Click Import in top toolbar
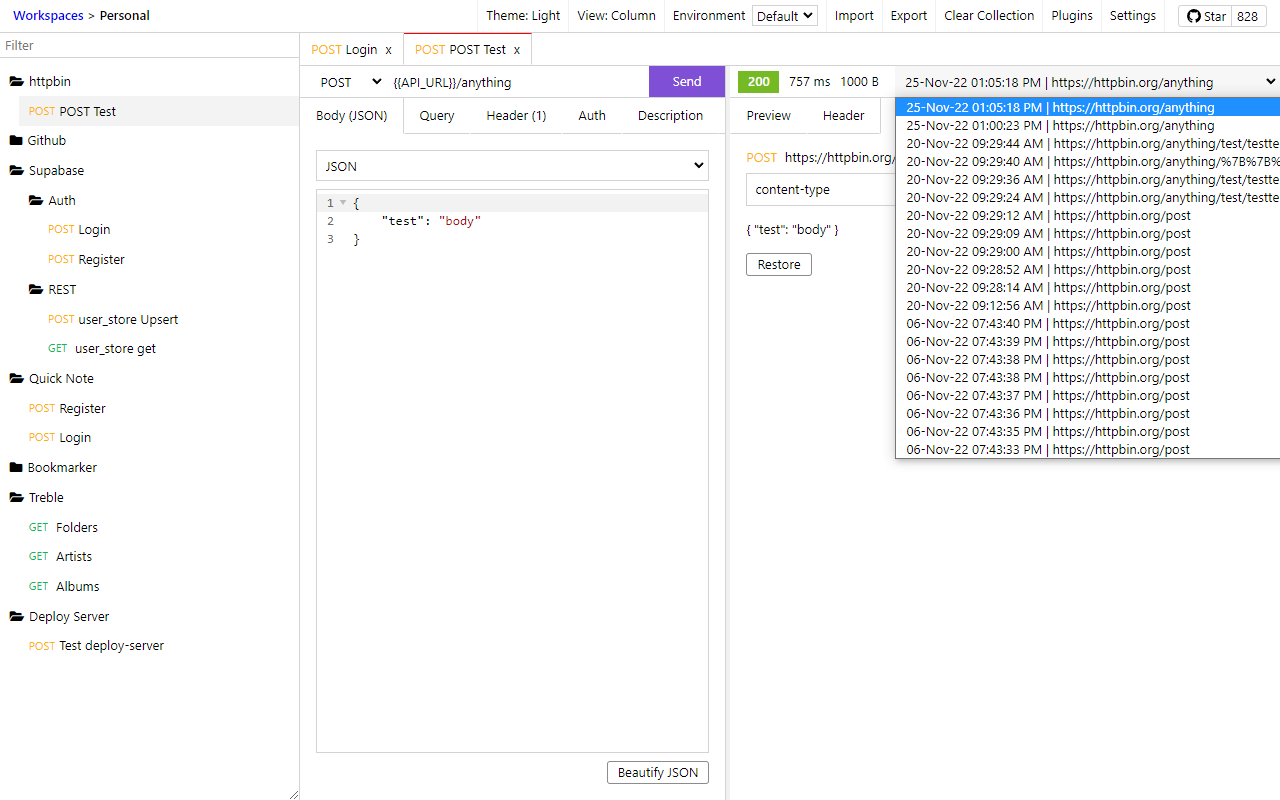This screenshot has height=800, width=1280. [854, 16]
